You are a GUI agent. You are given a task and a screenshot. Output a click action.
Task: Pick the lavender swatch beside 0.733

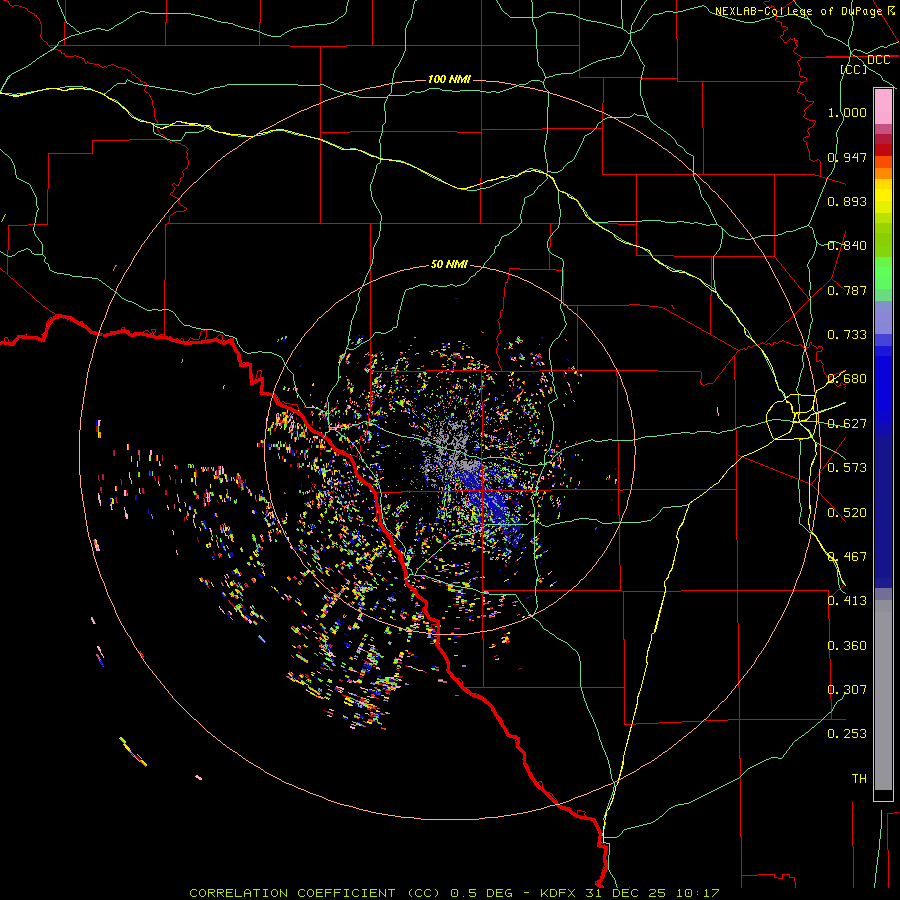tap(883, 317)
